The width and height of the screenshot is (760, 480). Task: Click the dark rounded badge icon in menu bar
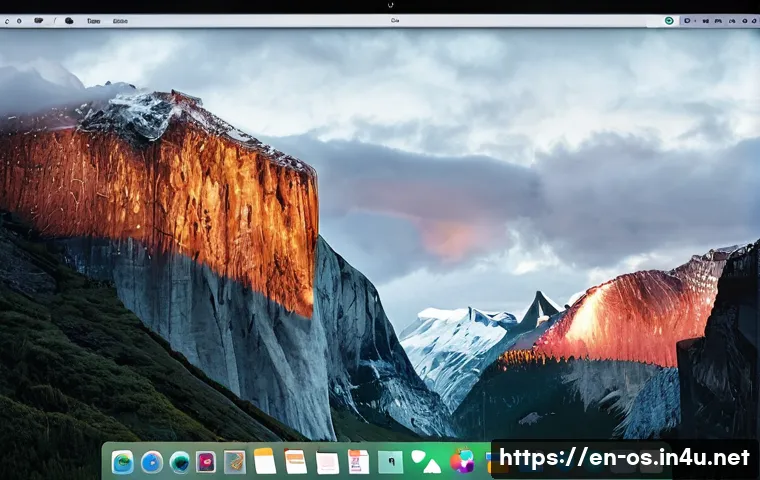(x=38, y=20)
